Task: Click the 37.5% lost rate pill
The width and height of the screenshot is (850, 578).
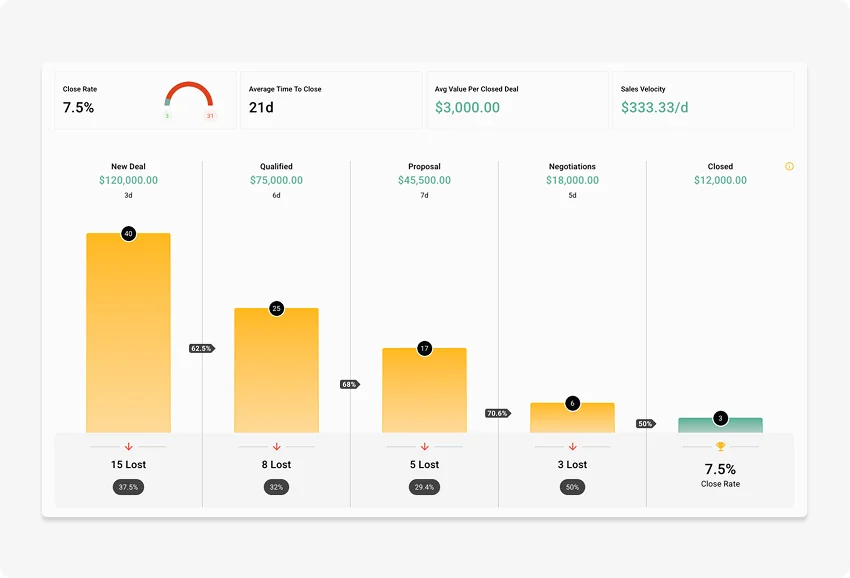Action: [x=128, y=487]
